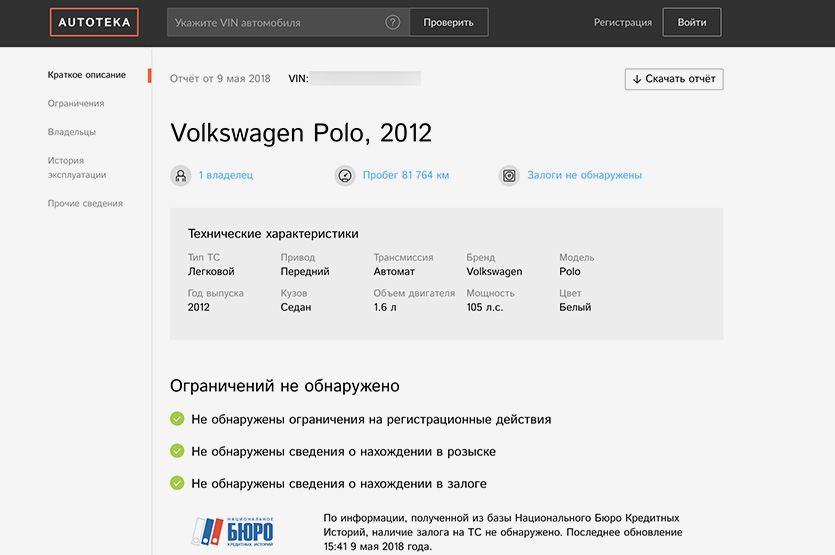Open the Пробег 81 764 км link
The width and height of the screenshot is (835, 555).
tap(406, 175)
